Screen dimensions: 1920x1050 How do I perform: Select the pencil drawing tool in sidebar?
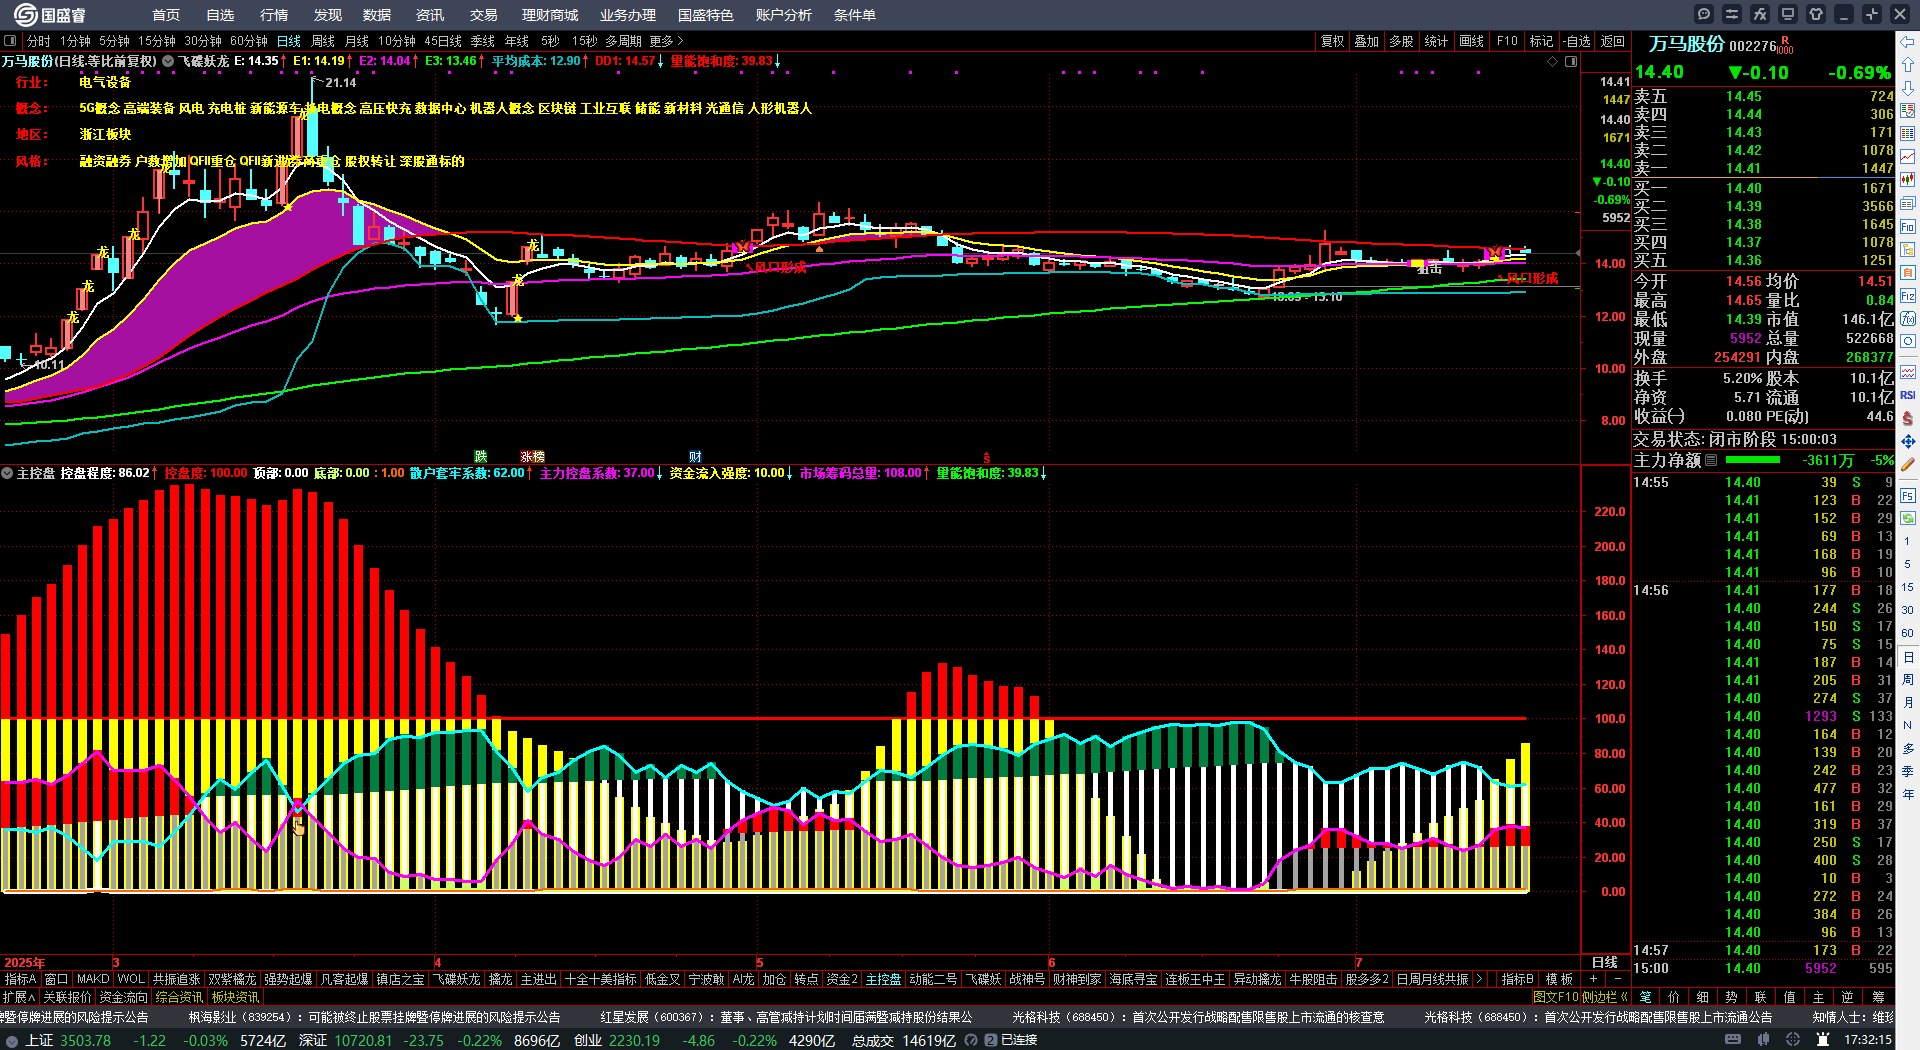click(x=1908, y=464)
